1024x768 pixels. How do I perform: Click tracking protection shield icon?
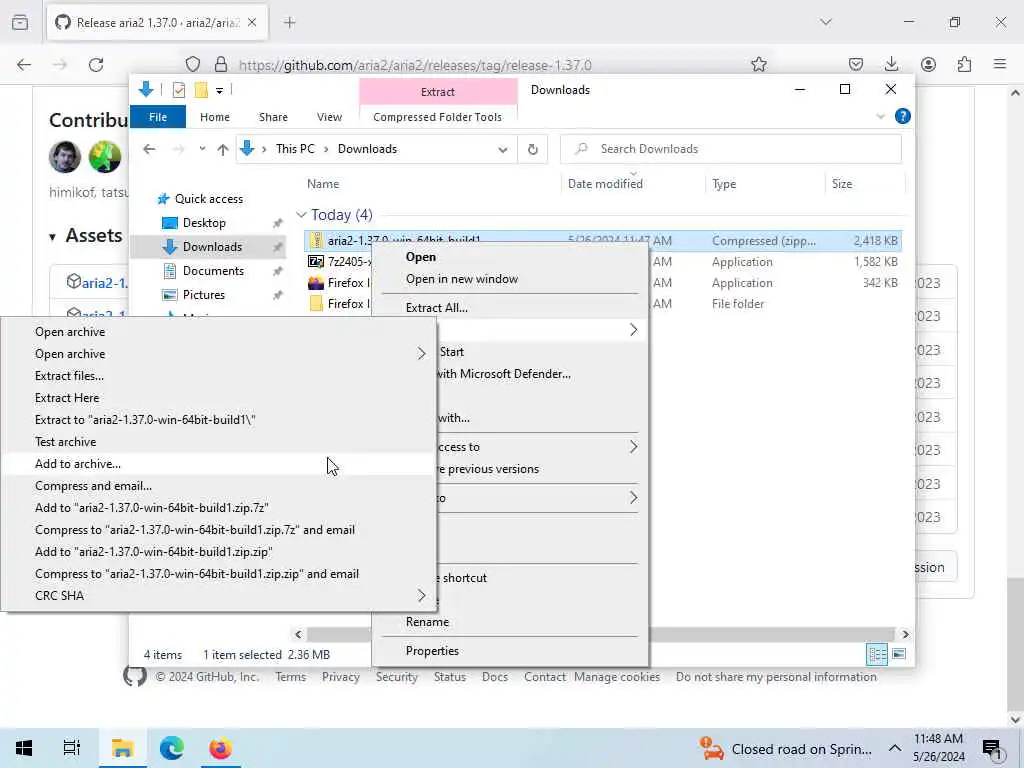(193, 64)
